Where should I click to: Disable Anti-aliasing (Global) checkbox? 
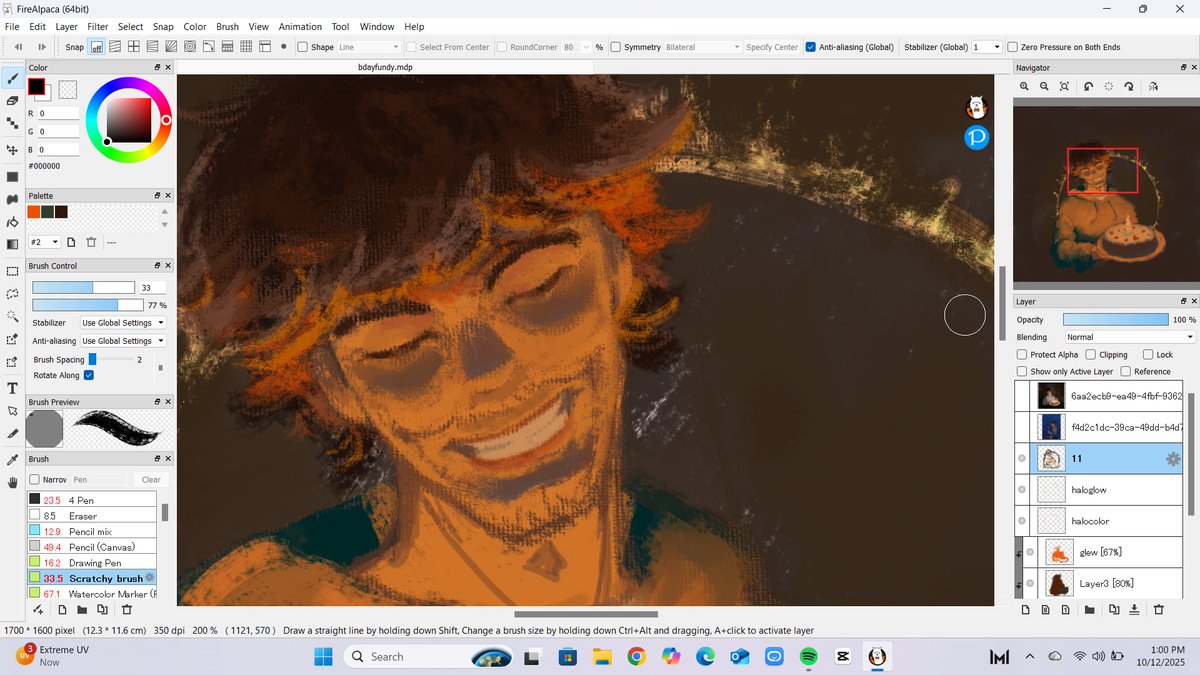[x=811, y=47]
